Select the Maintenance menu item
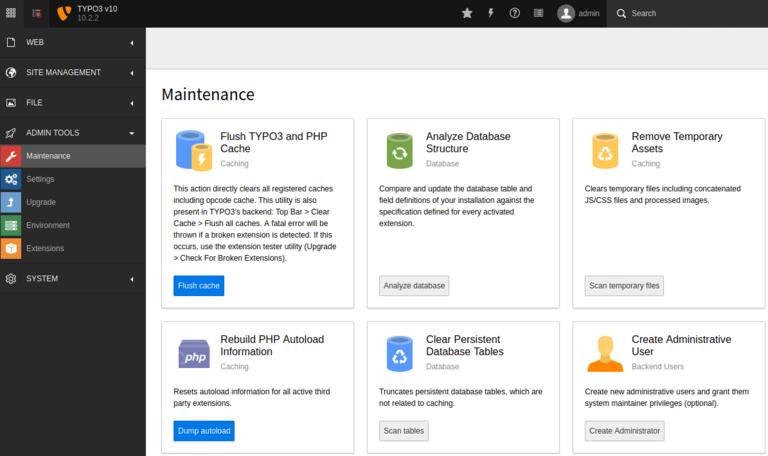The width and height of the screenshot is (768, 456). coord(48,156)
